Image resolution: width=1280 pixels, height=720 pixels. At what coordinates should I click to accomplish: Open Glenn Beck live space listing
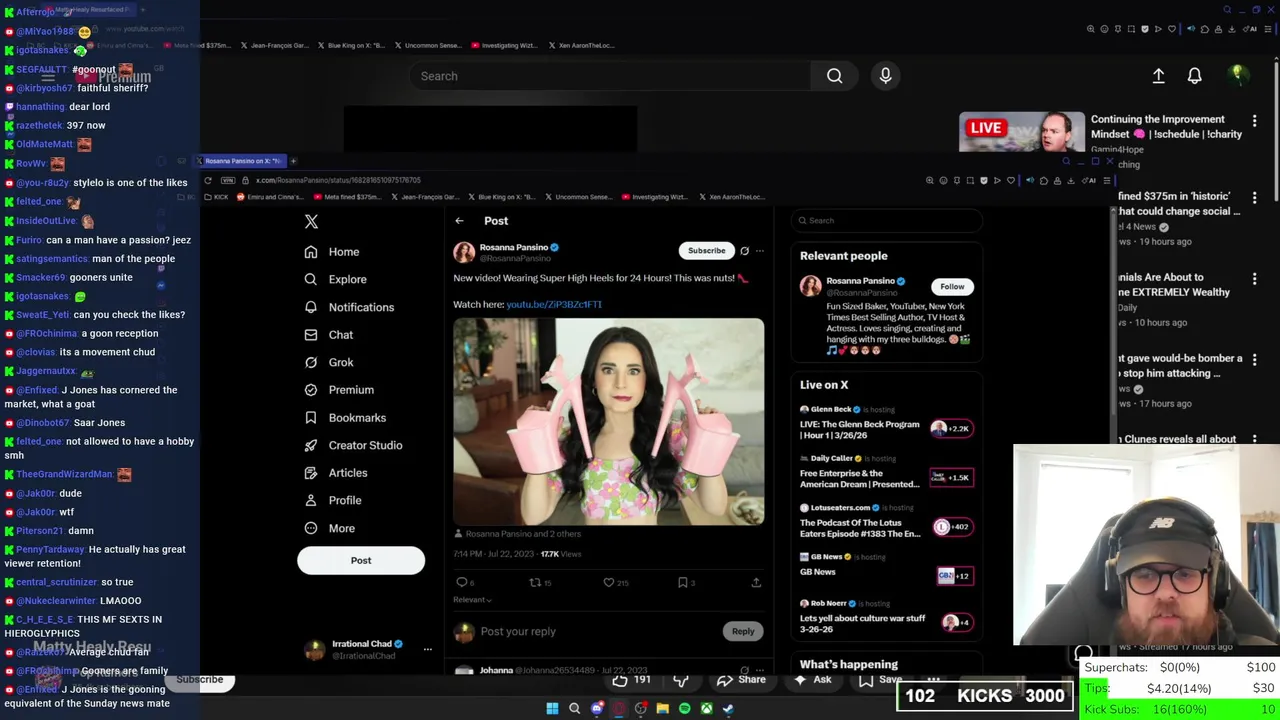[886, 424]
